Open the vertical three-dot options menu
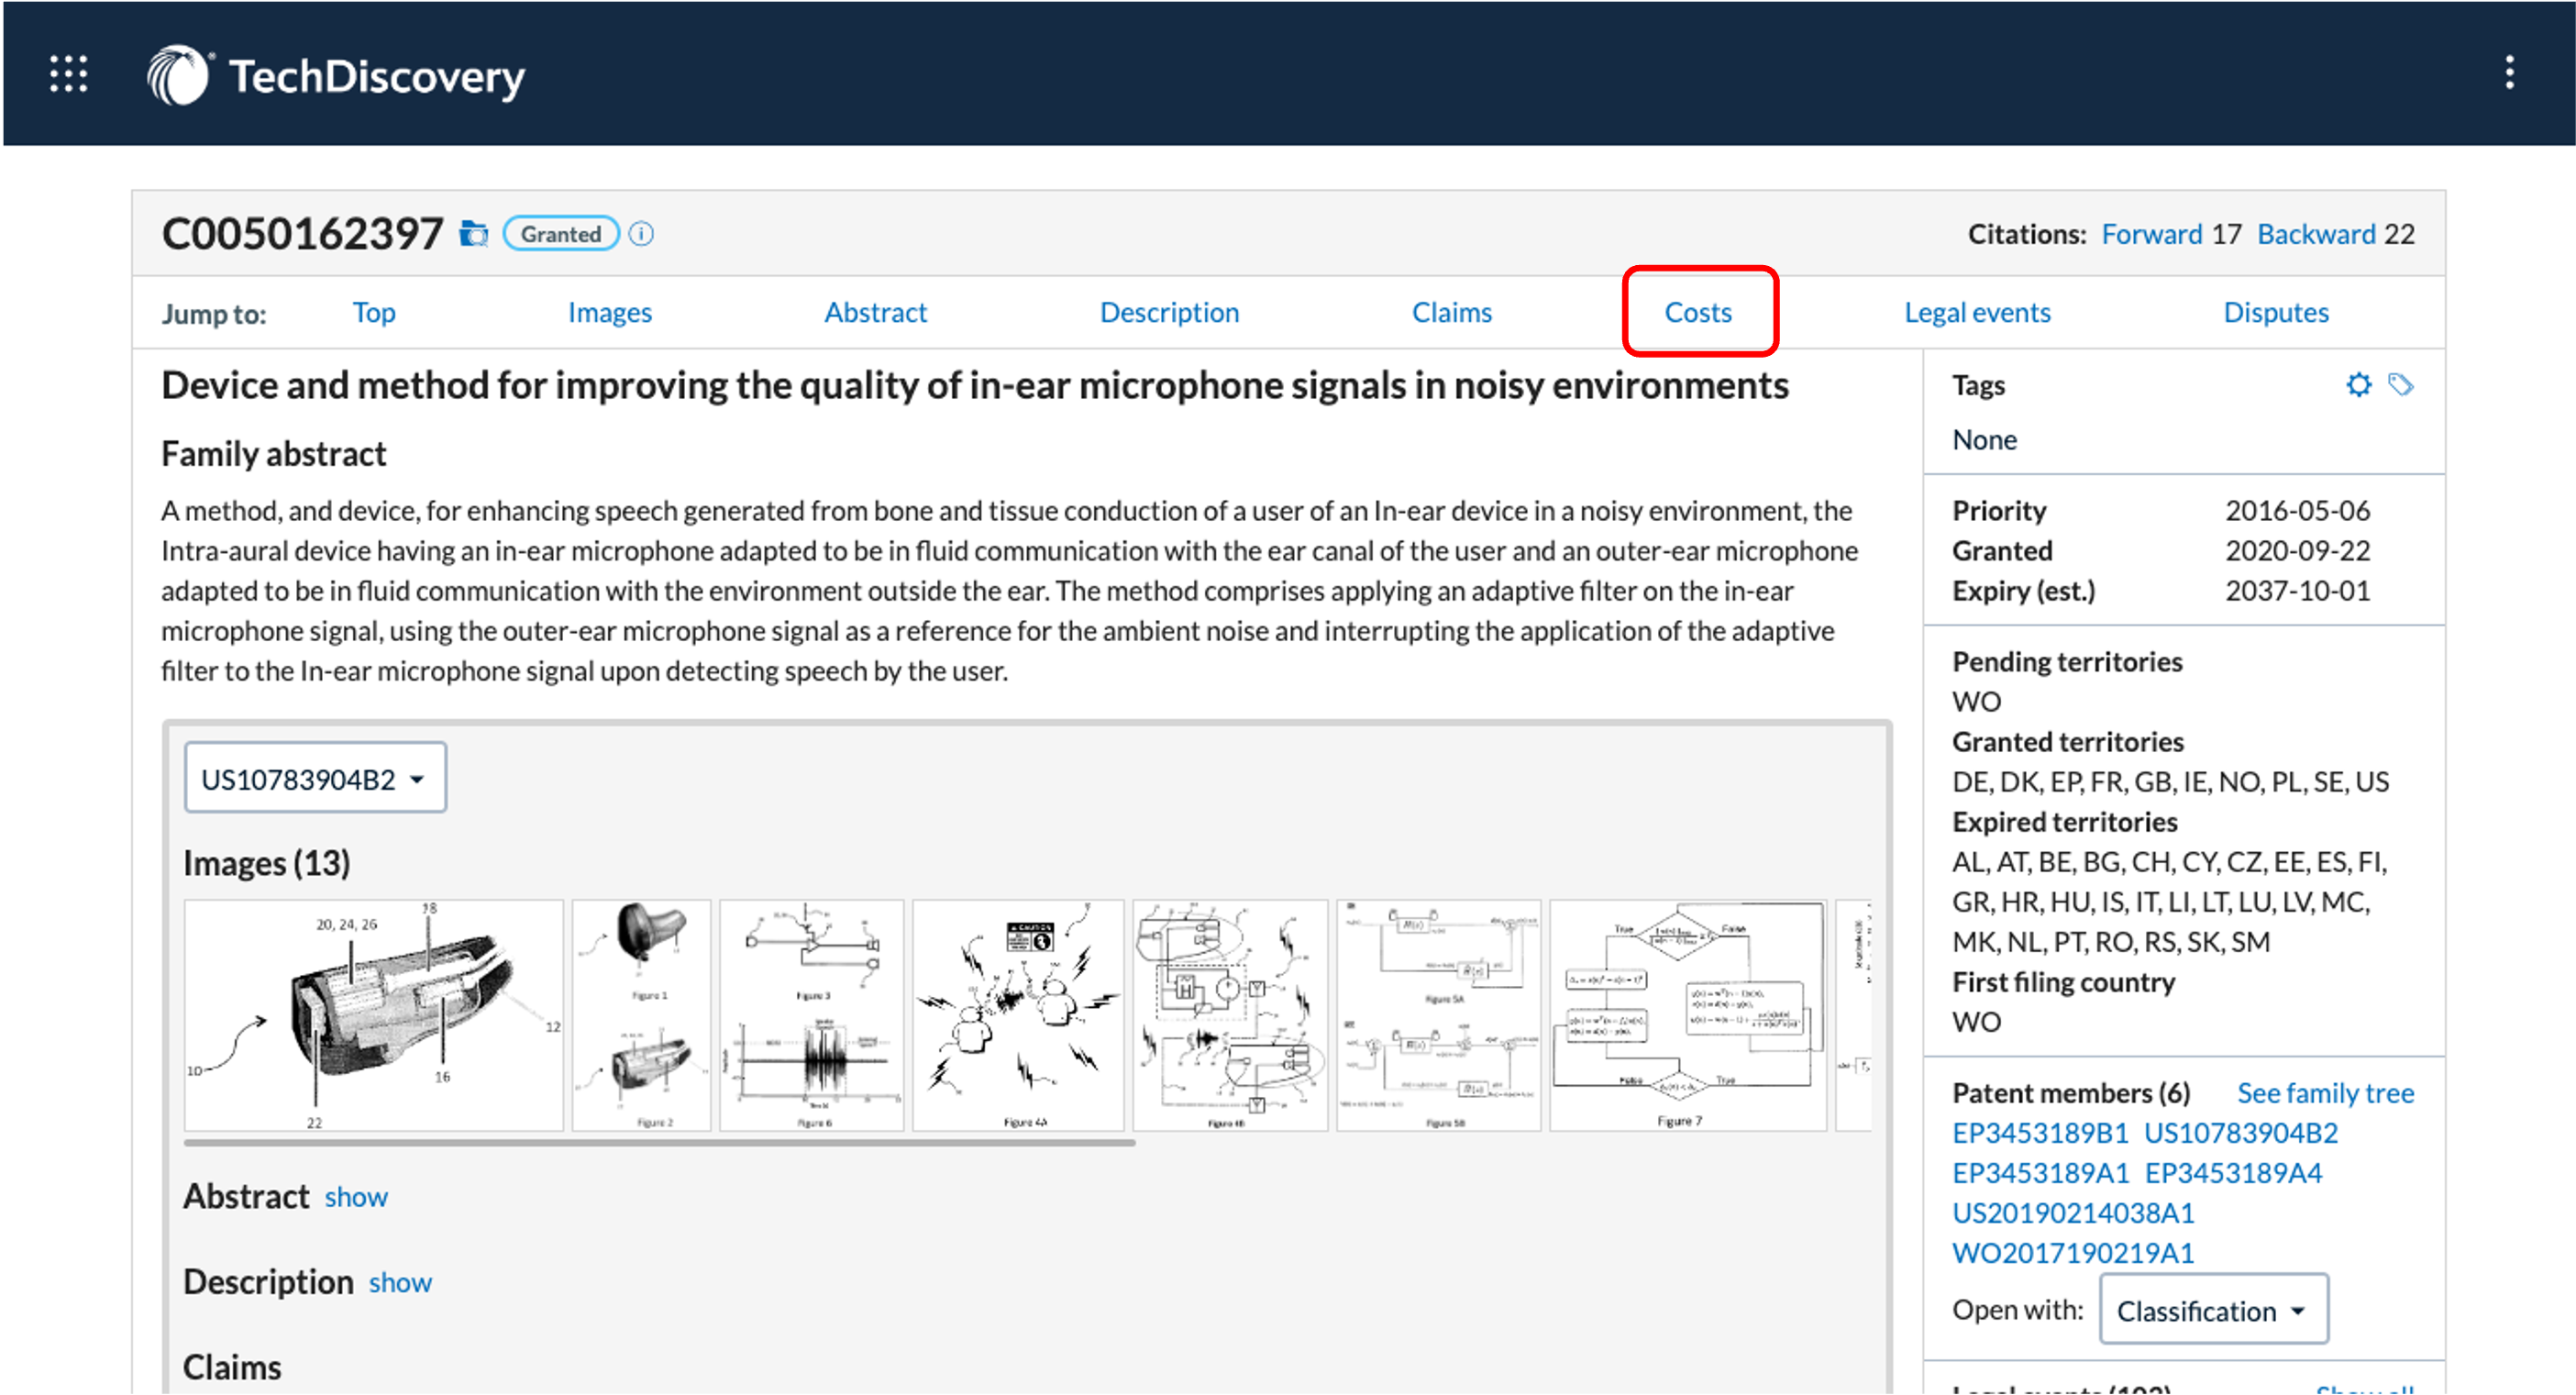Image resolution: width=2576 pixels, height=1395 pixels. click(2509, 73)
